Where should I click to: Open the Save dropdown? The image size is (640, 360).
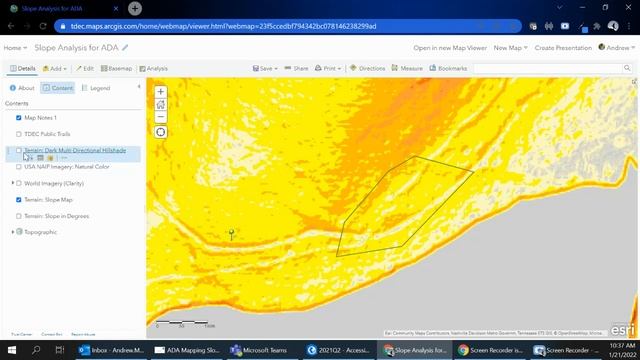coord(265,69)
